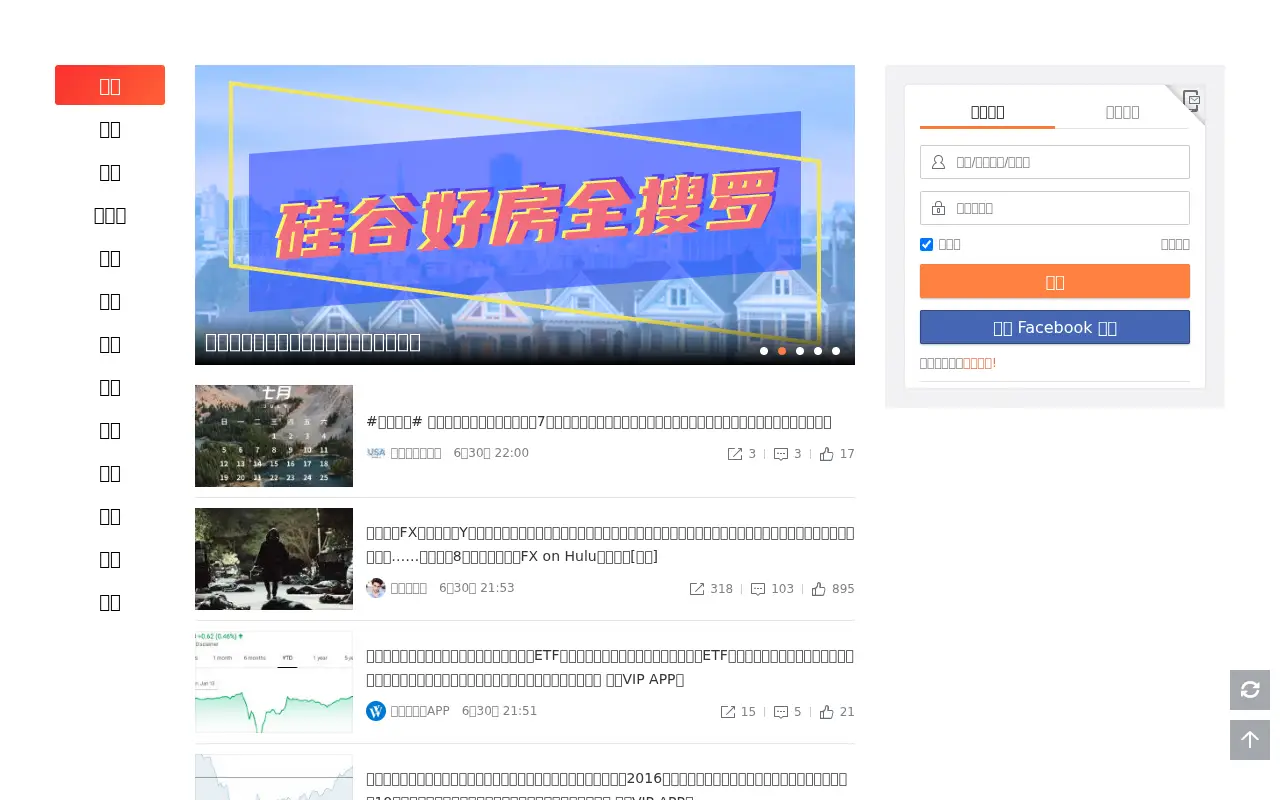Click comment icon with count 103
The width and height of the screenshot is (1280, 800).
[758, 589]
